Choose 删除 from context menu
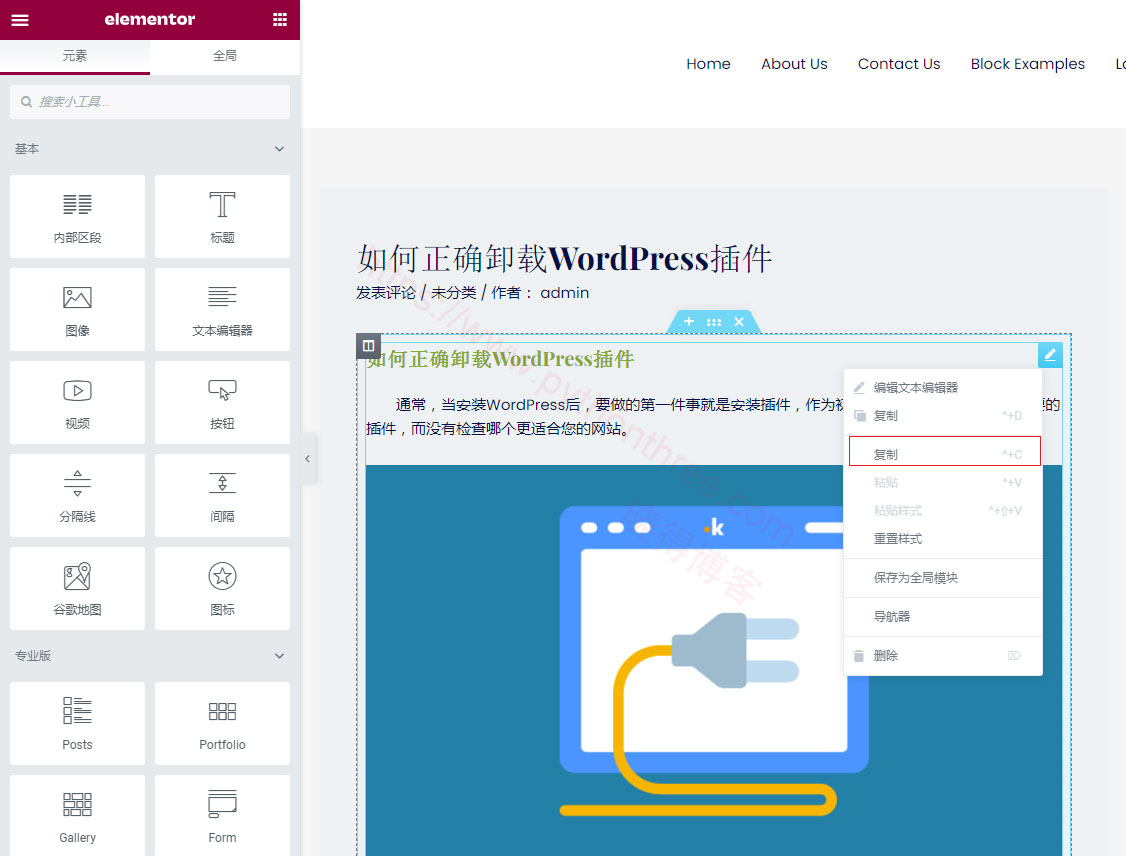1126x856 pixels. tap(943, 656)
